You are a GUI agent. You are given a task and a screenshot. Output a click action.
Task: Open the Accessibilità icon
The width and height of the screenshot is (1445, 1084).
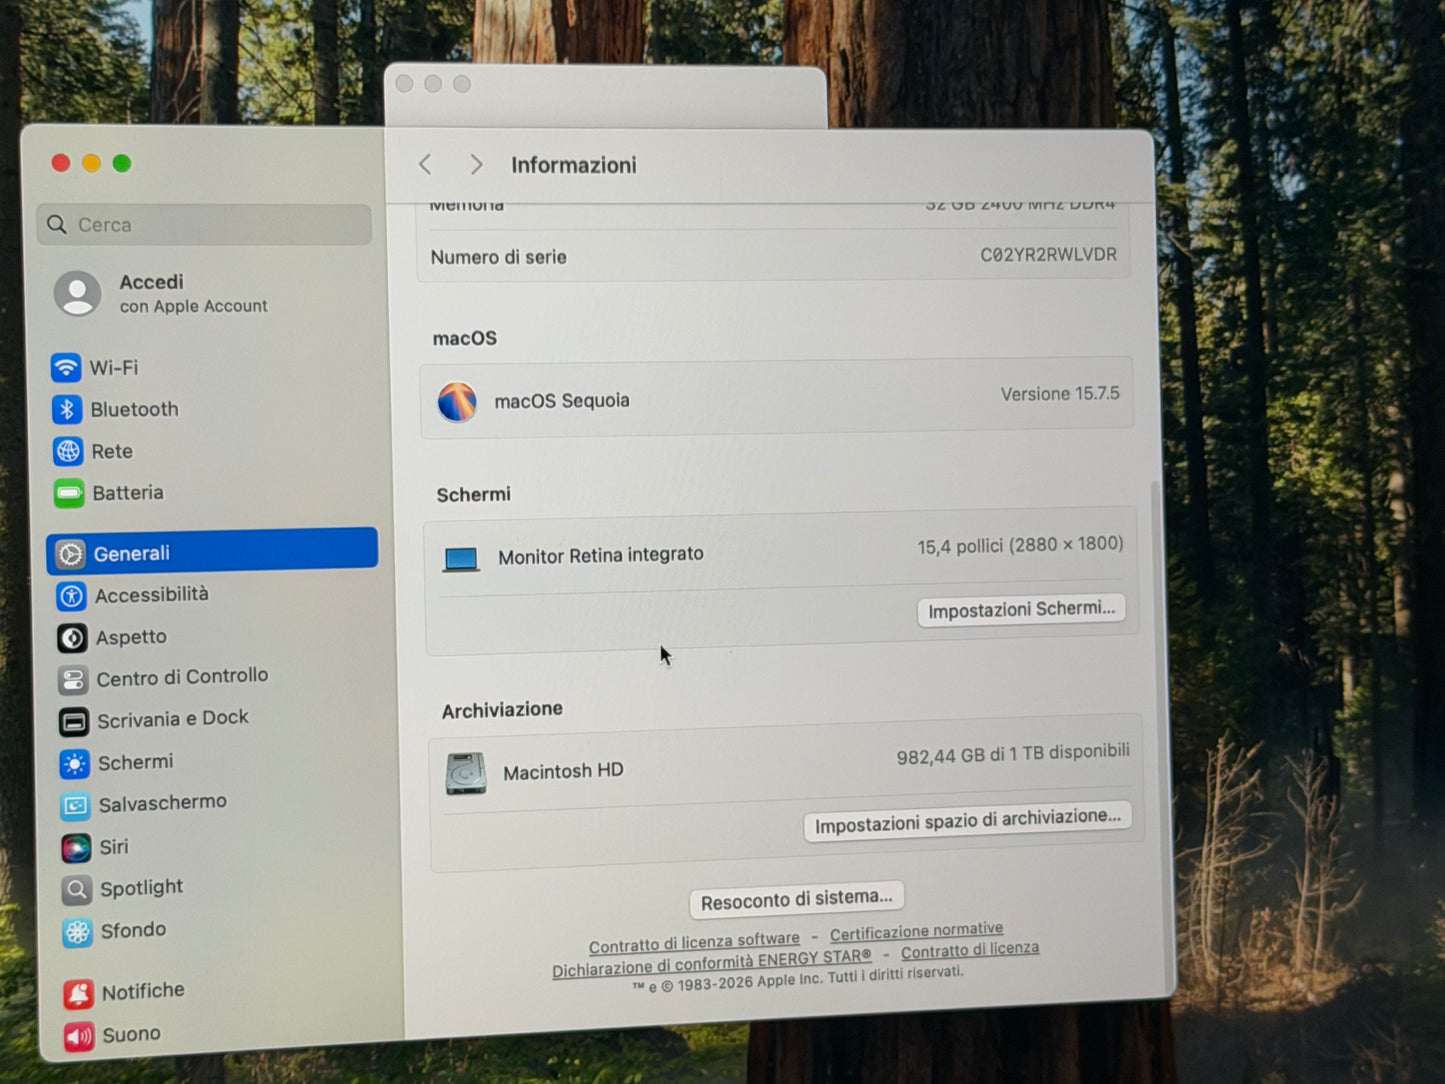pos(71,596)
